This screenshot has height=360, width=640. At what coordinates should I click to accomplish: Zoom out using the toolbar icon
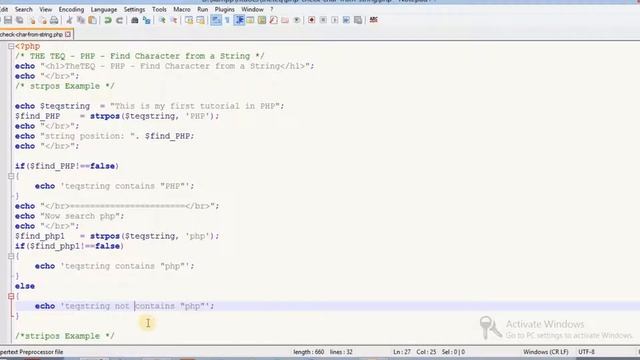point(173,20)
